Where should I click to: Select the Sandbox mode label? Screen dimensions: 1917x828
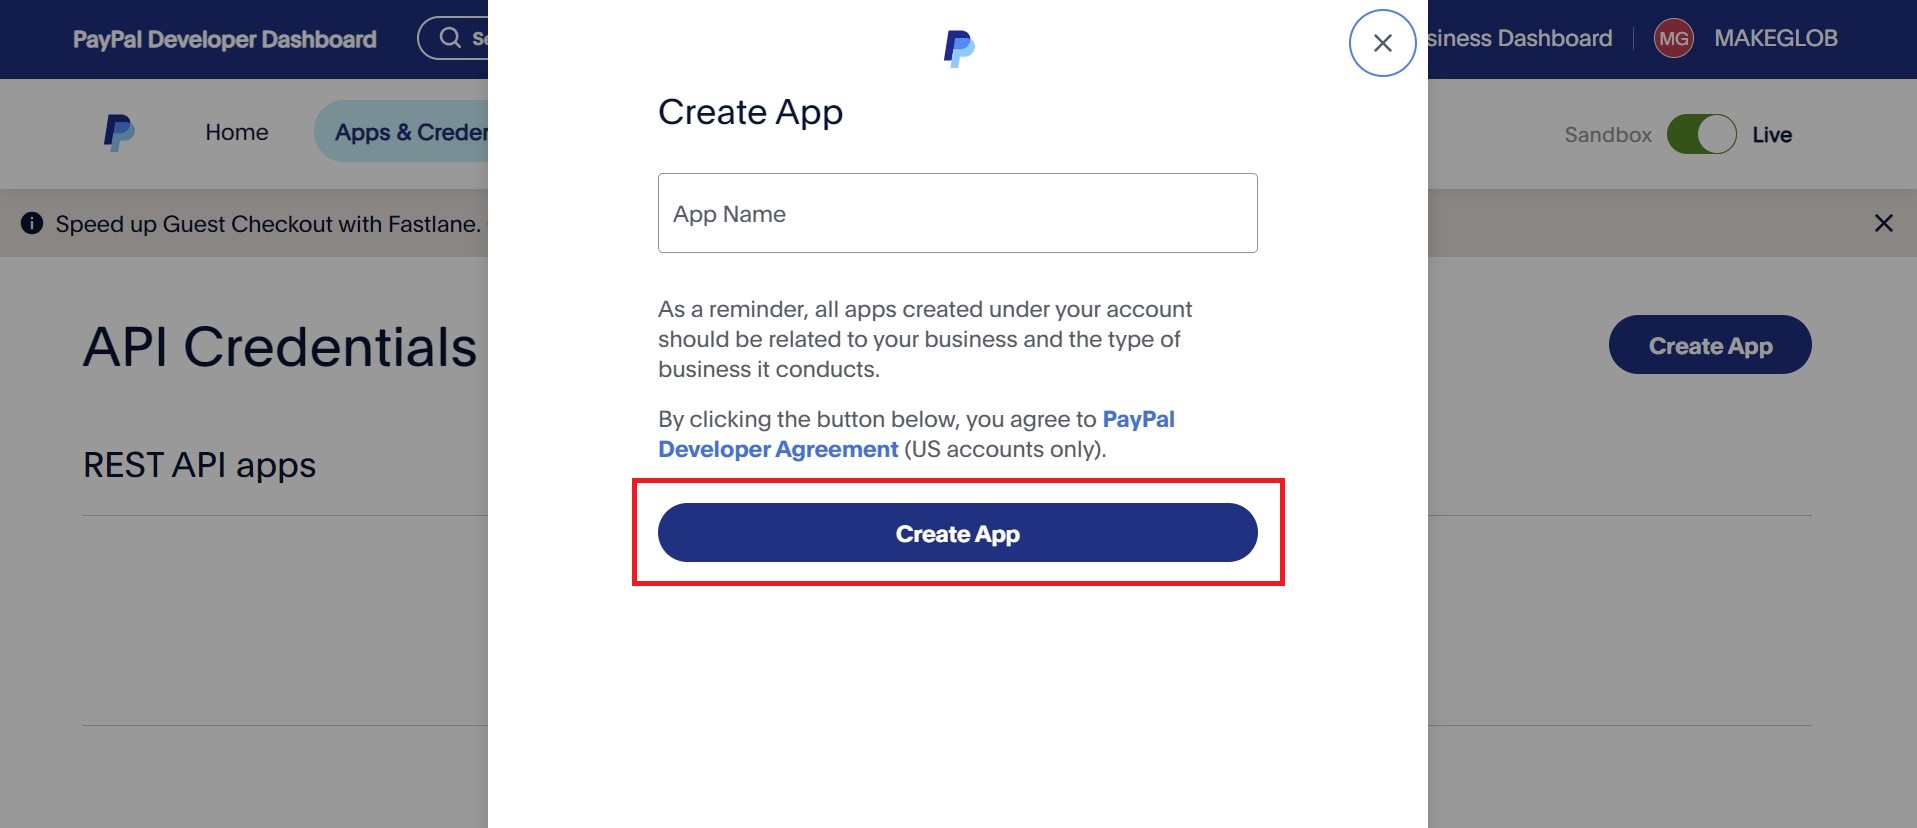pos(1608,134)
